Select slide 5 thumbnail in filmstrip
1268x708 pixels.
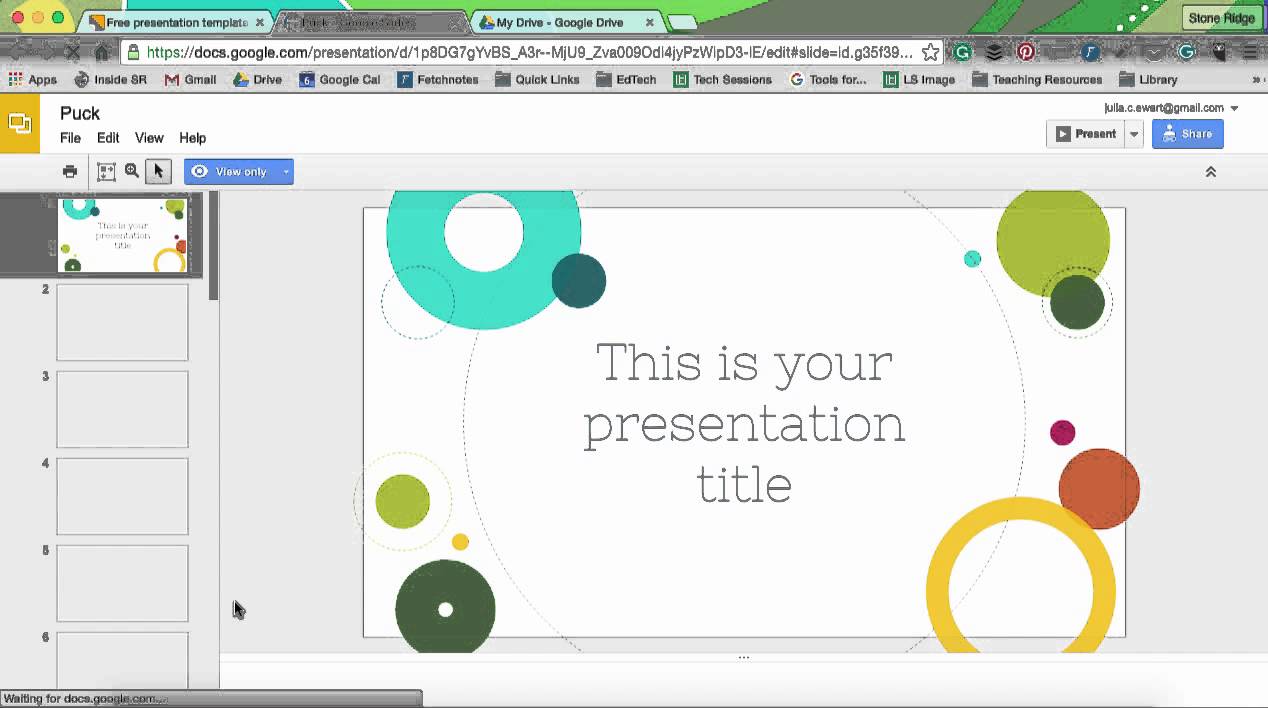point(122,583)
